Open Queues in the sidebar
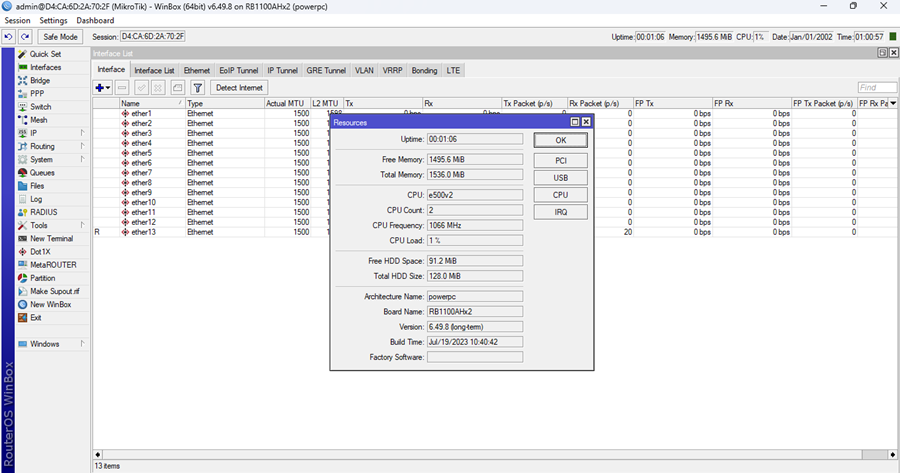900x473 pixels. [42, 173]
